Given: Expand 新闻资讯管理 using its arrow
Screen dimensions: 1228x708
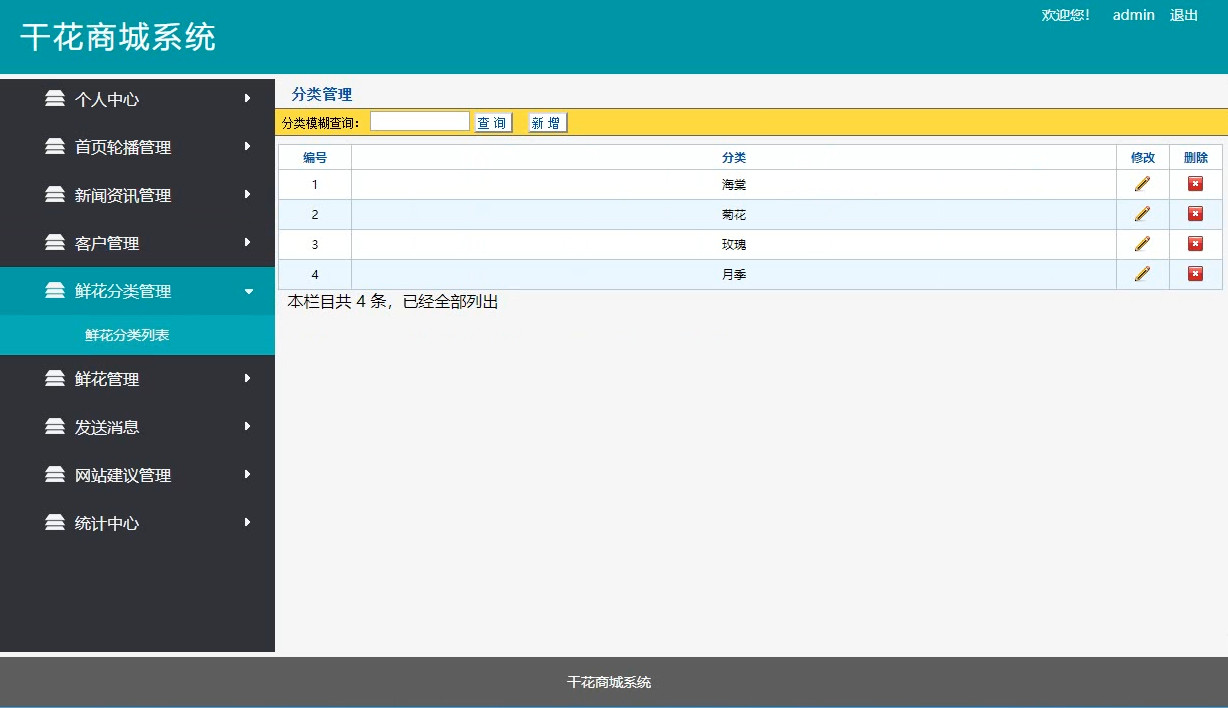Looking at the screenshot, I should (247, 194).
